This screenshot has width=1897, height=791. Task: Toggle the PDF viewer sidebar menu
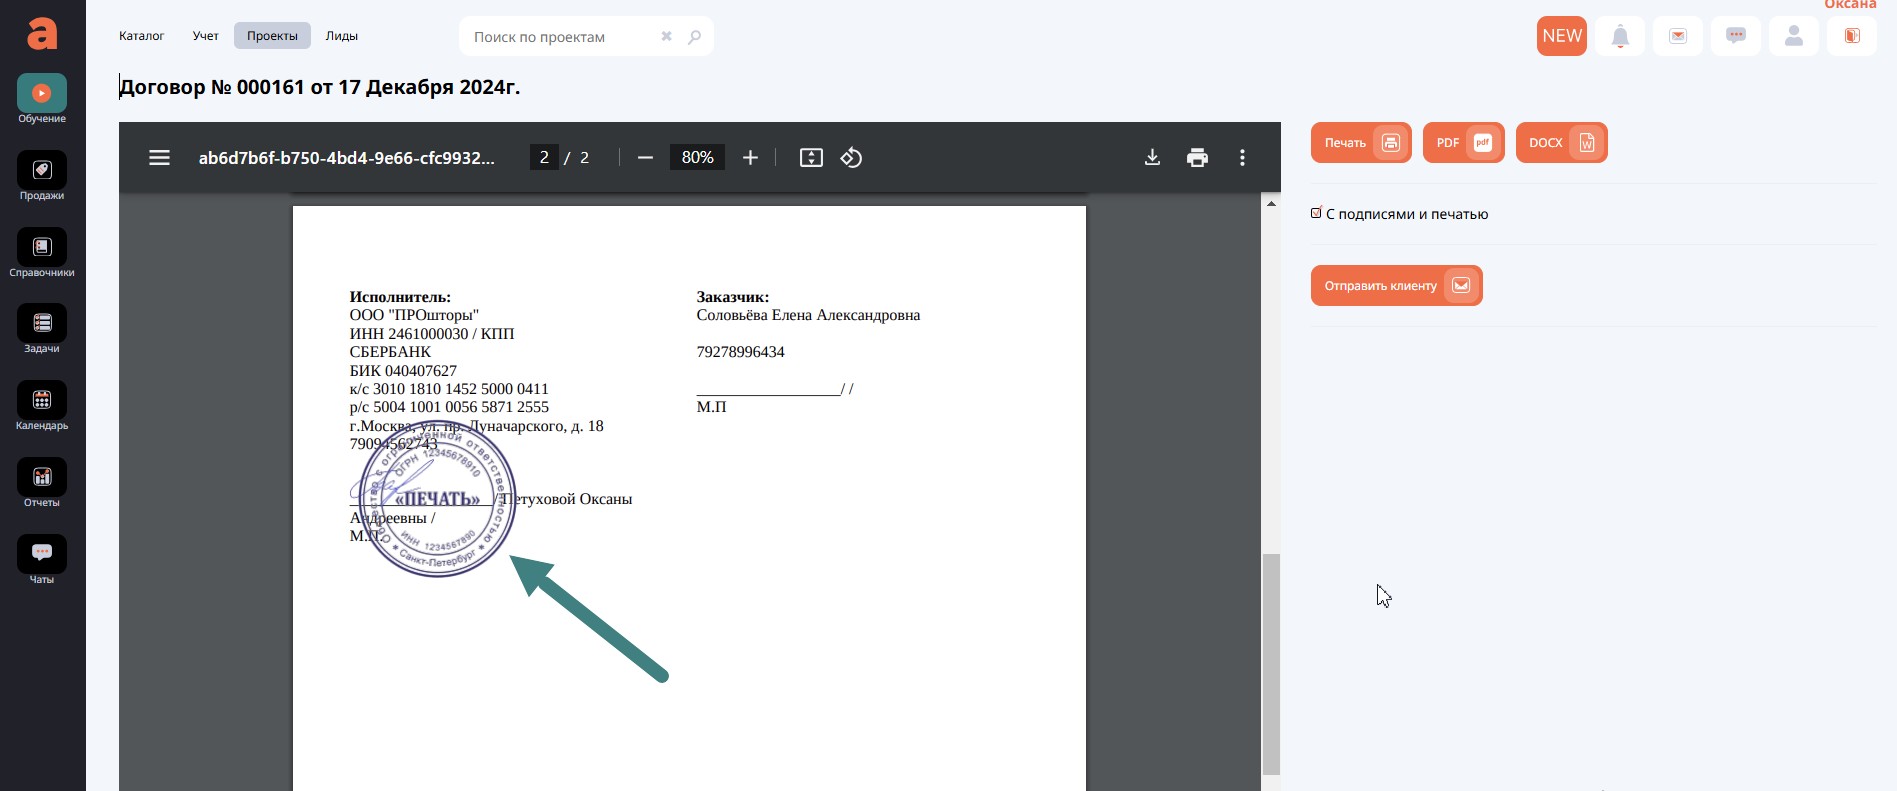point(159,158)
